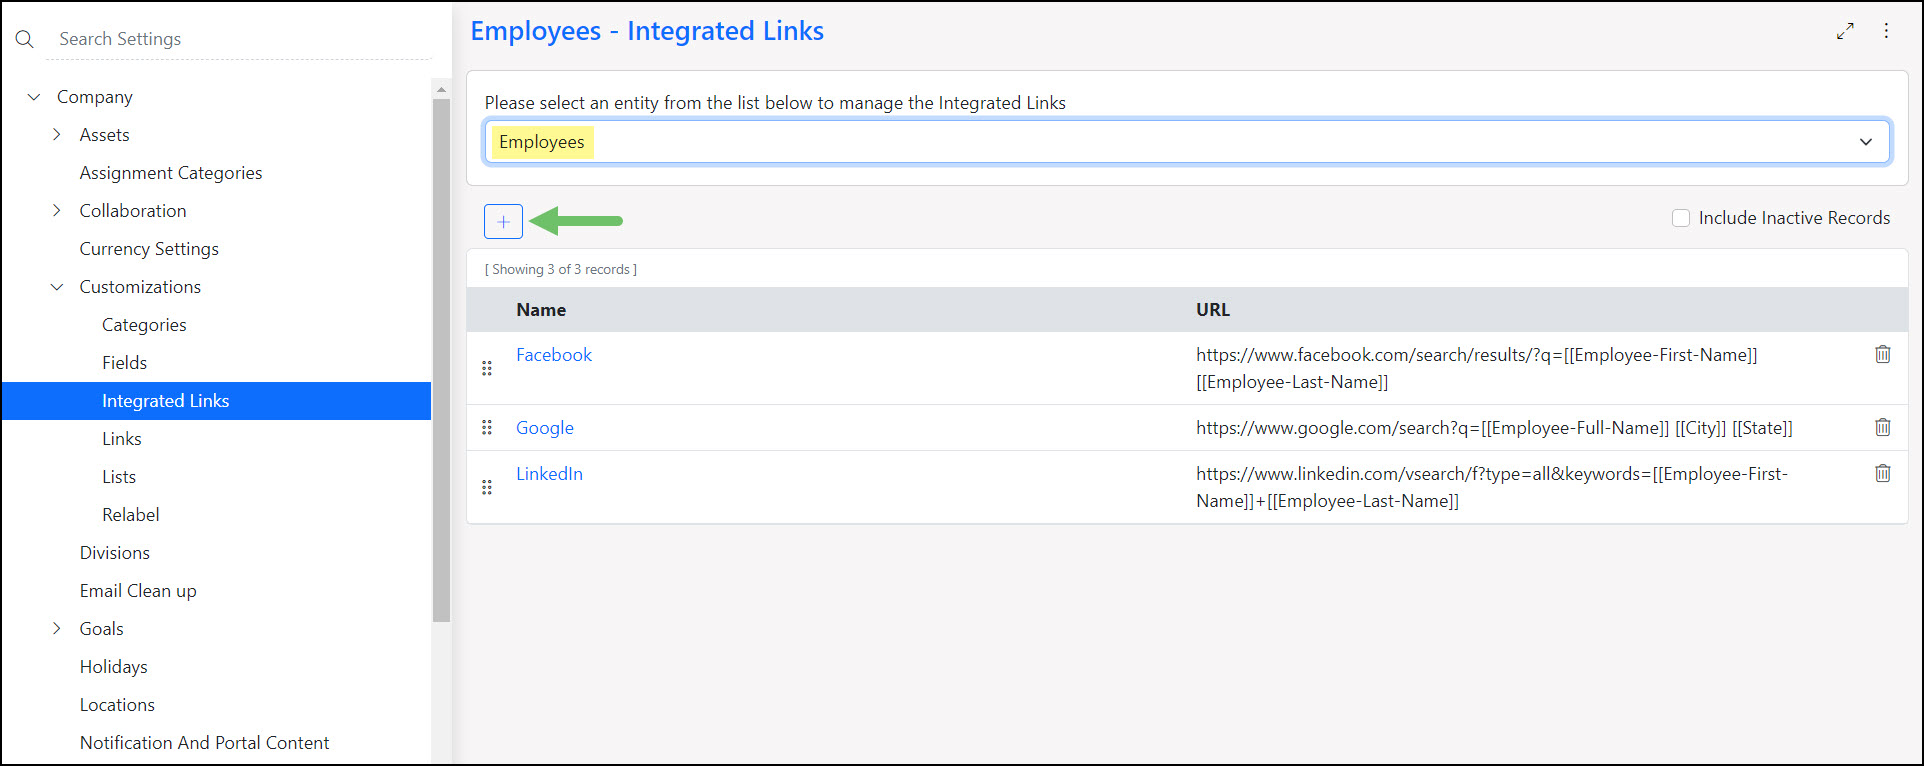1924x766 pixels.
Task: Select Categories under Customizations
Action: coord(144,325)
